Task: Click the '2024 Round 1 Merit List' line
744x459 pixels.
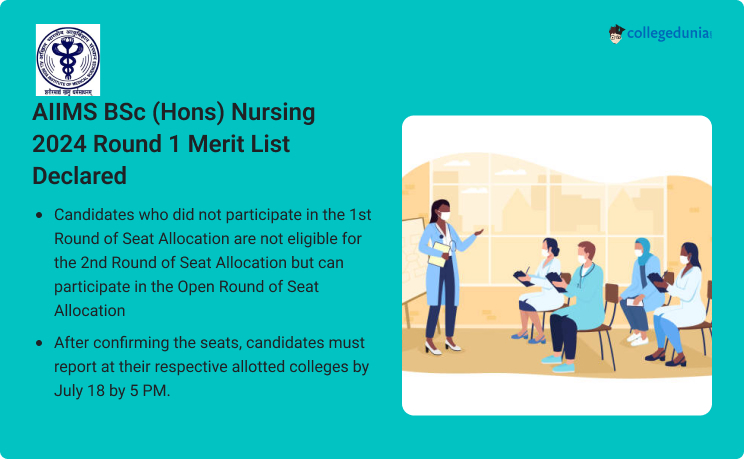Action: coord(161,144)
